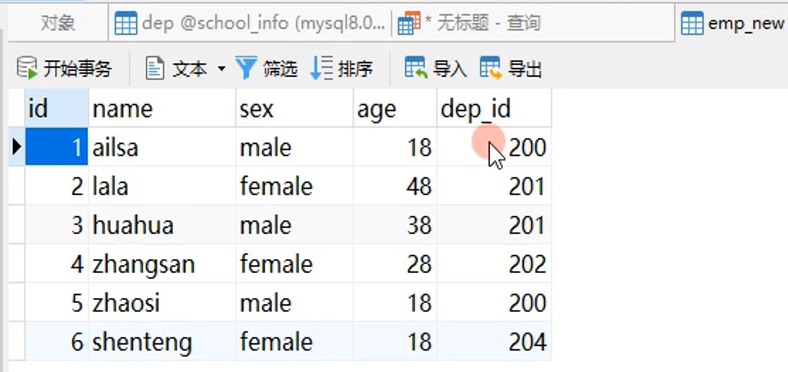Click the Begin Transaction (开始事务) icon
The image size is (788, 372).
27,68
